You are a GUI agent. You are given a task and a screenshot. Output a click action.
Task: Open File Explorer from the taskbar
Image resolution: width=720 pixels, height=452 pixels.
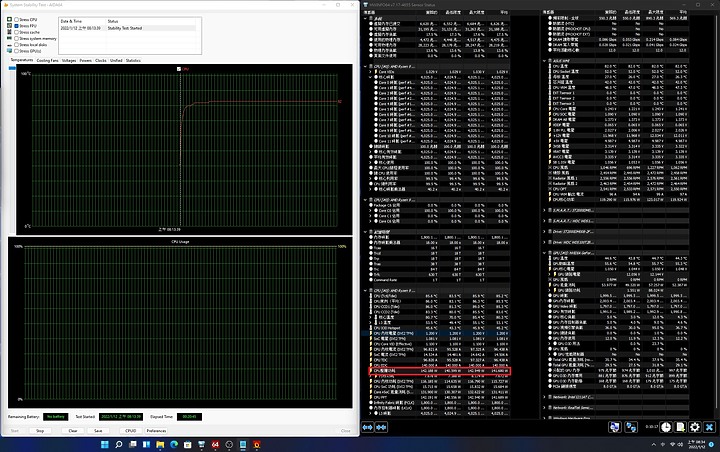tap(160, 444)
